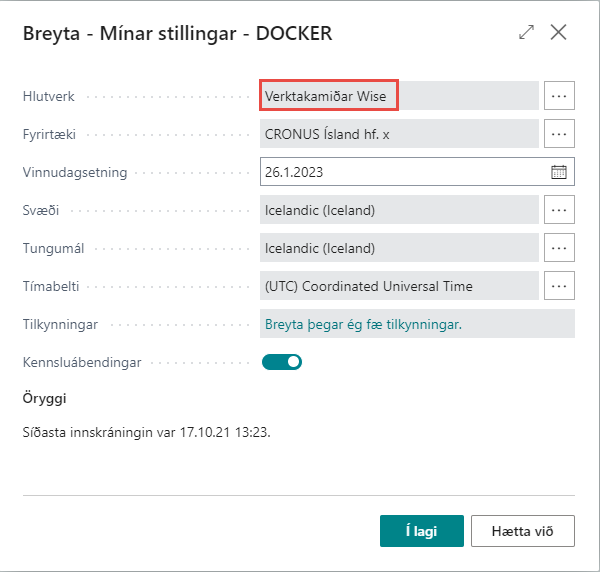
Task: Select the Svæði field with Icelandic (Iceland)
Action: click(x=398, y=210)
